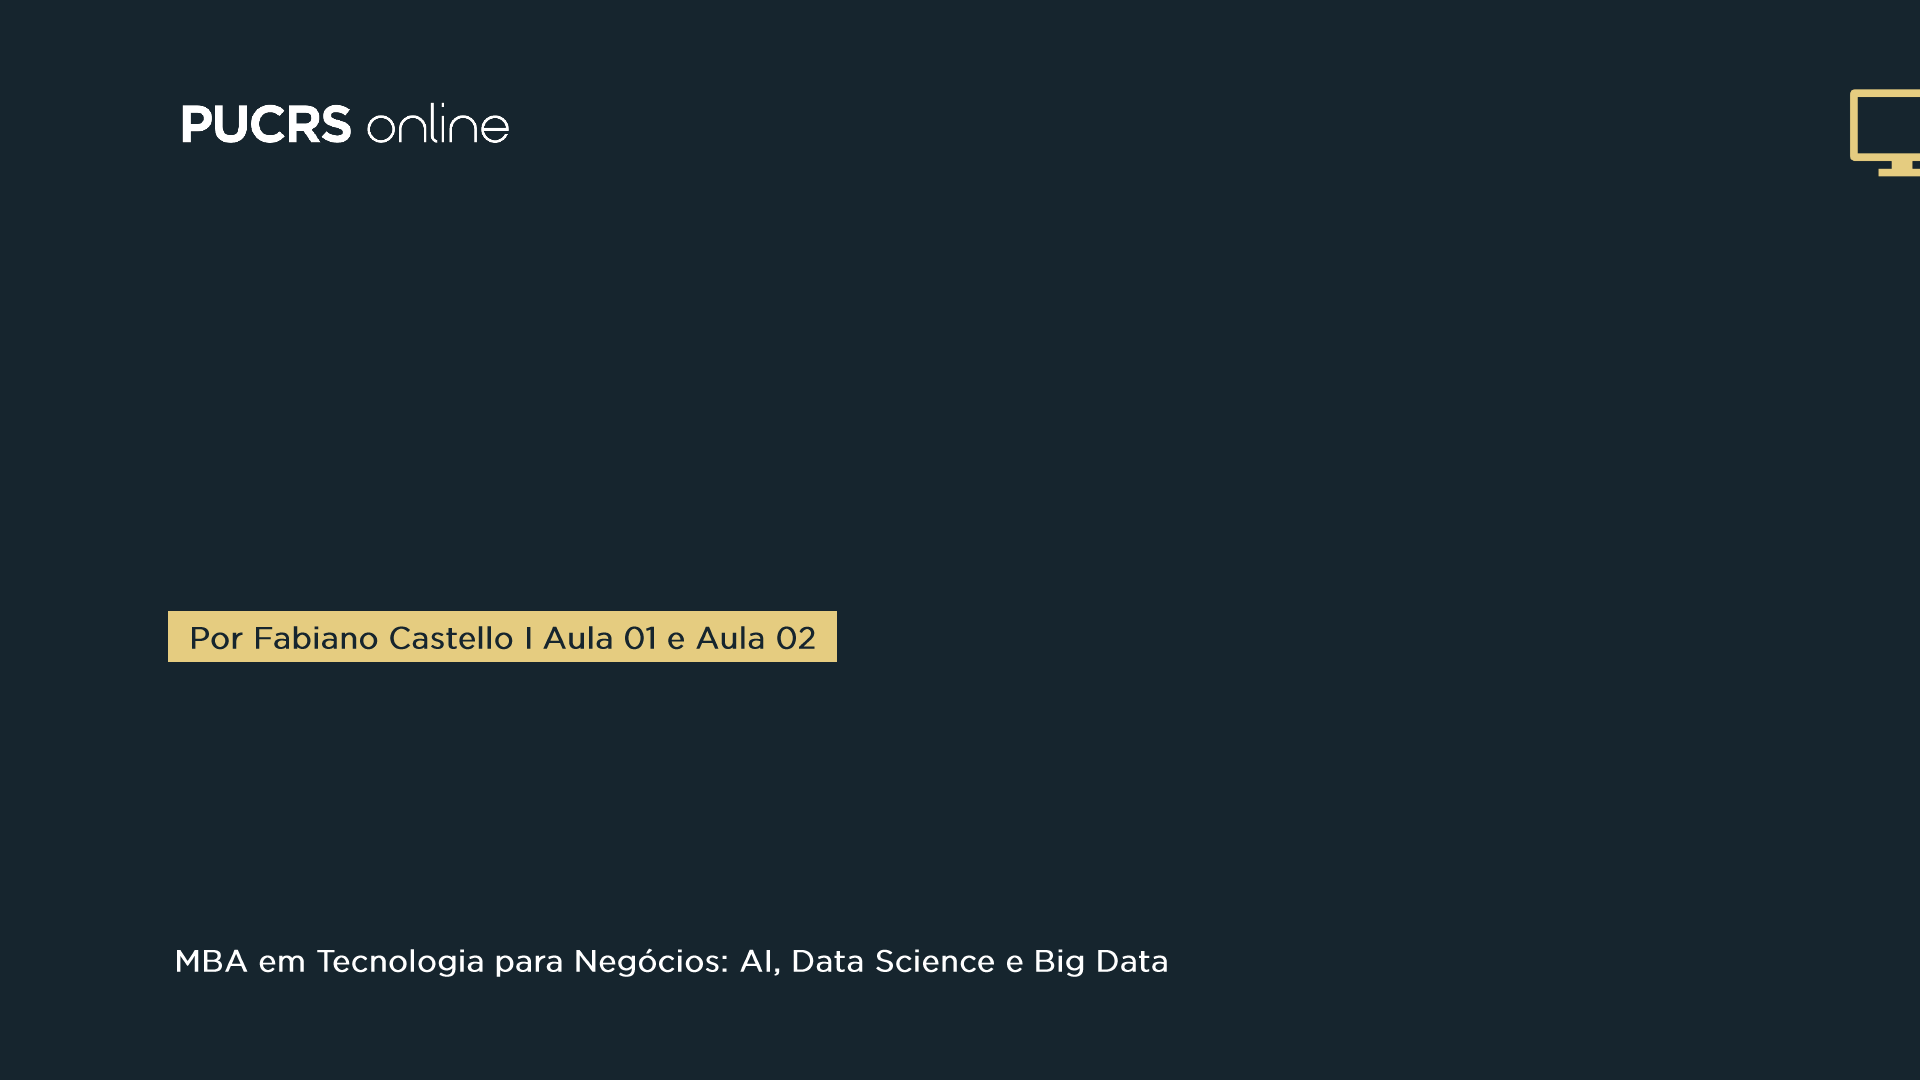Click 'AI' in the course title
Screen dimensions: 1920x1080
pyautogui.click(x=757, y=961)
